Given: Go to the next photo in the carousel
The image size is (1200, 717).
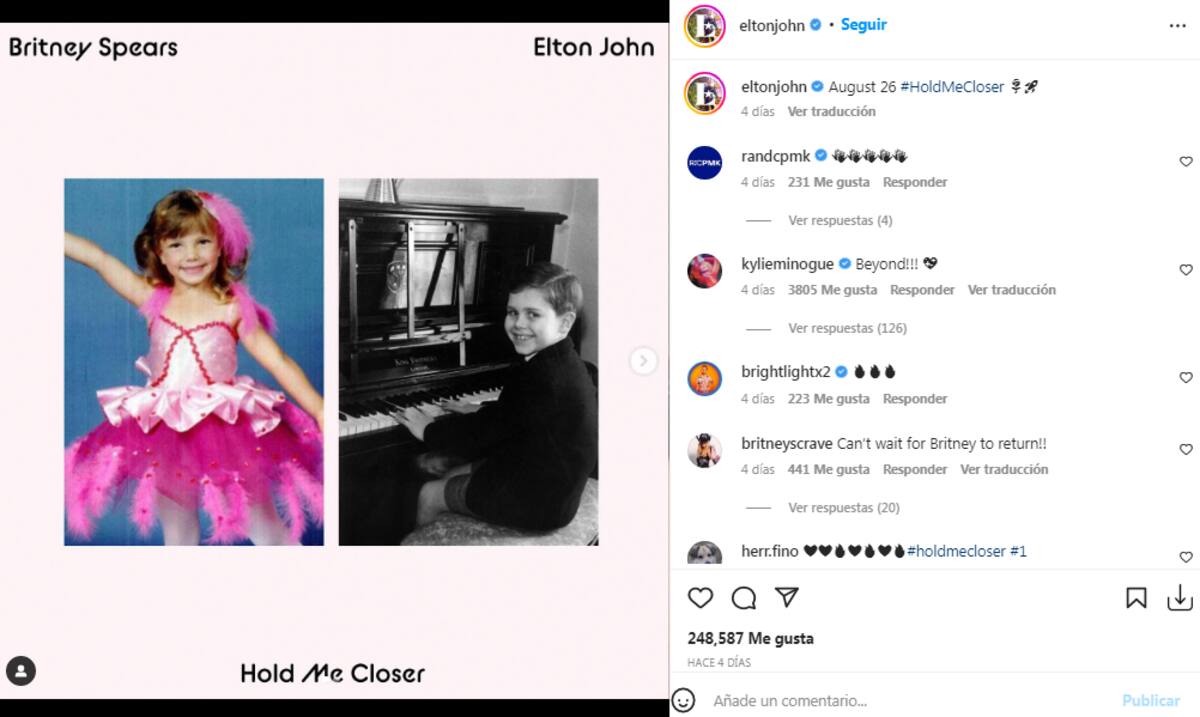Looking at the screenshot, I should click(x=644, y=361).
